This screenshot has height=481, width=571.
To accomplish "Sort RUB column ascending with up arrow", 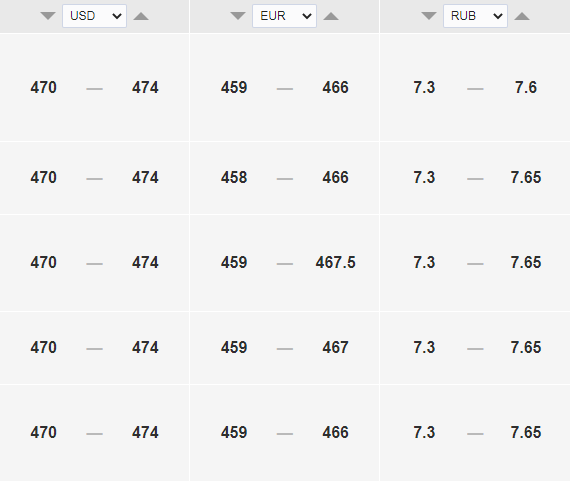I will pos(522,16).
